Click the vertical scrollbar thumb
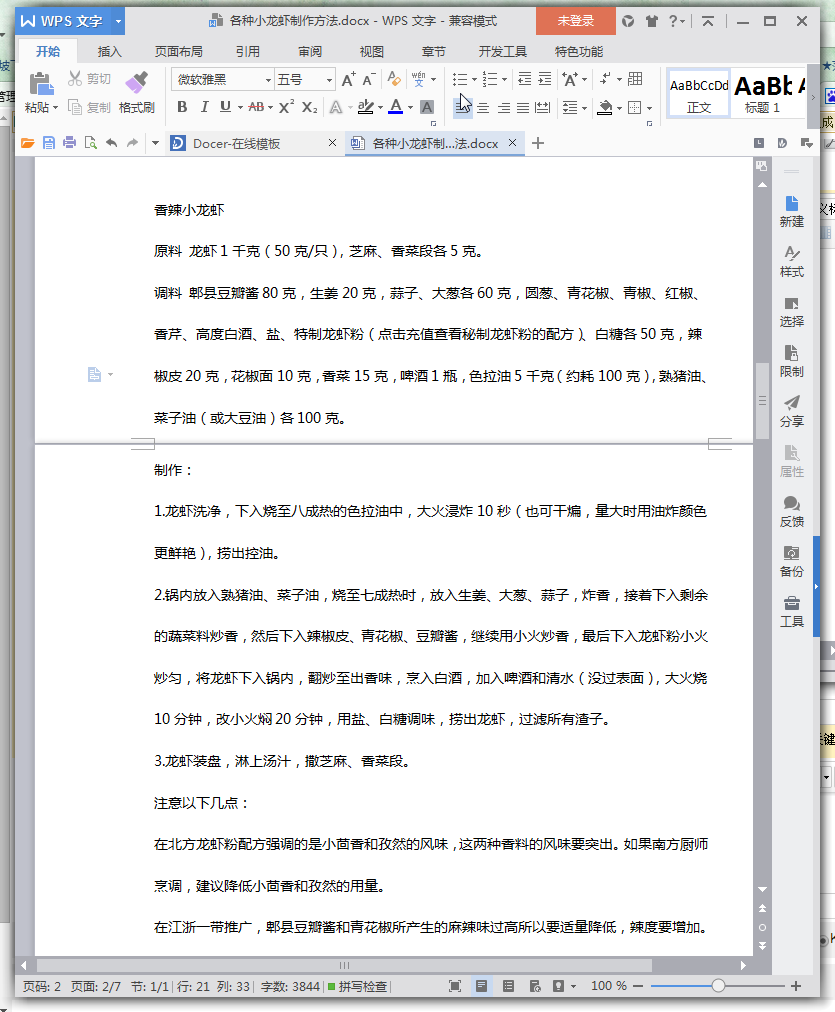Viewport: 835px width, 1012px height. pos(762,401)
